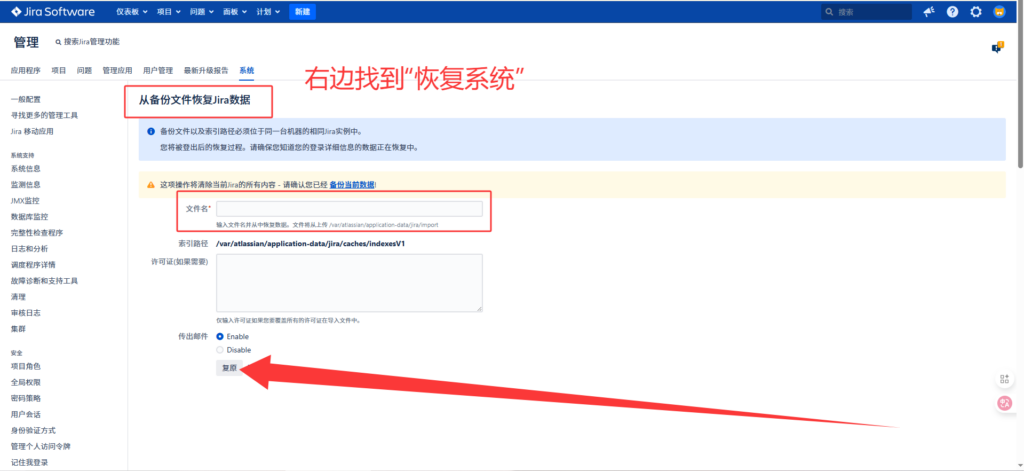
Task: Click the pink floating assistant icon
Action: click(1005, 403)
